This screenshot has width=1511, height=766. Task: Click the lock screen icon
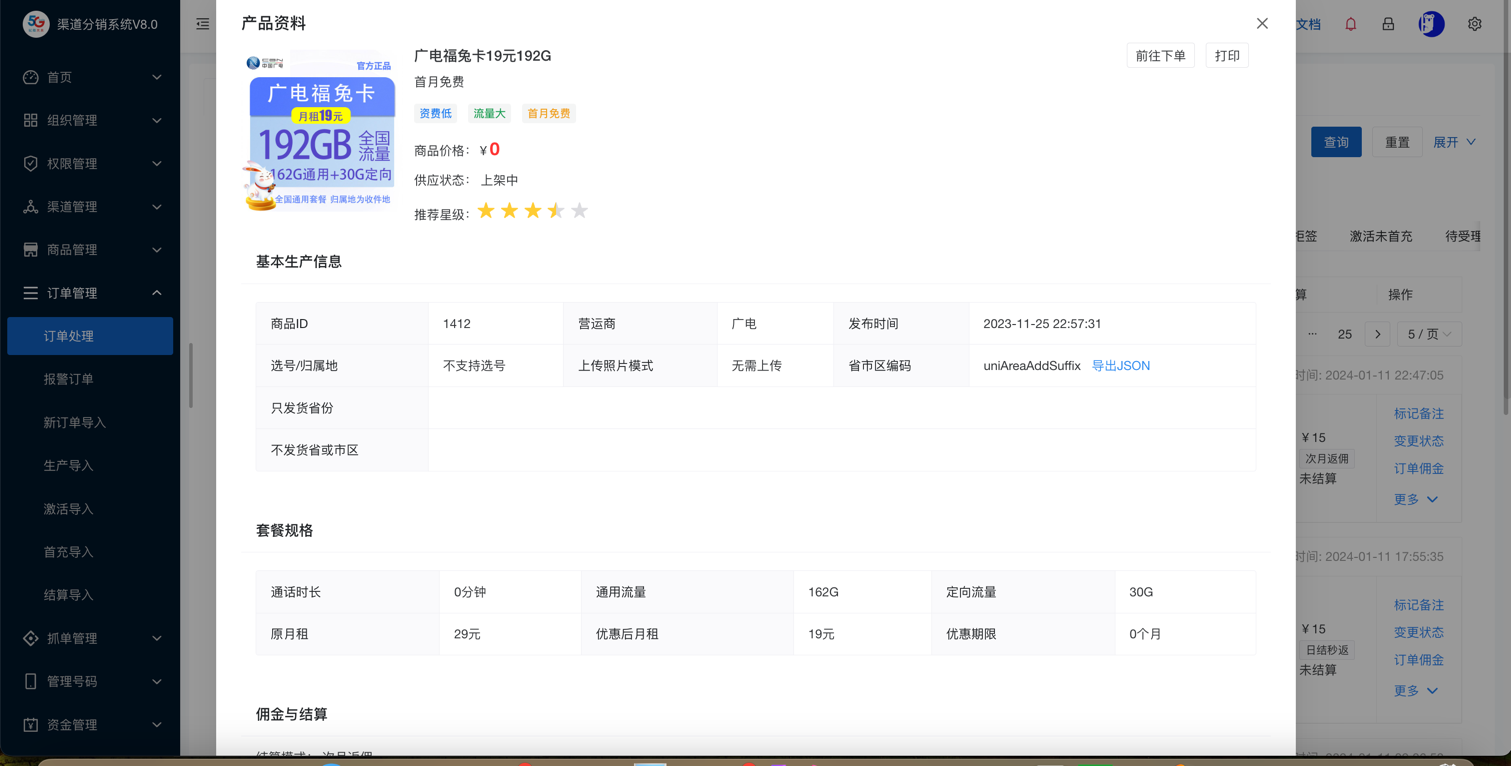tap(1388, 24)
